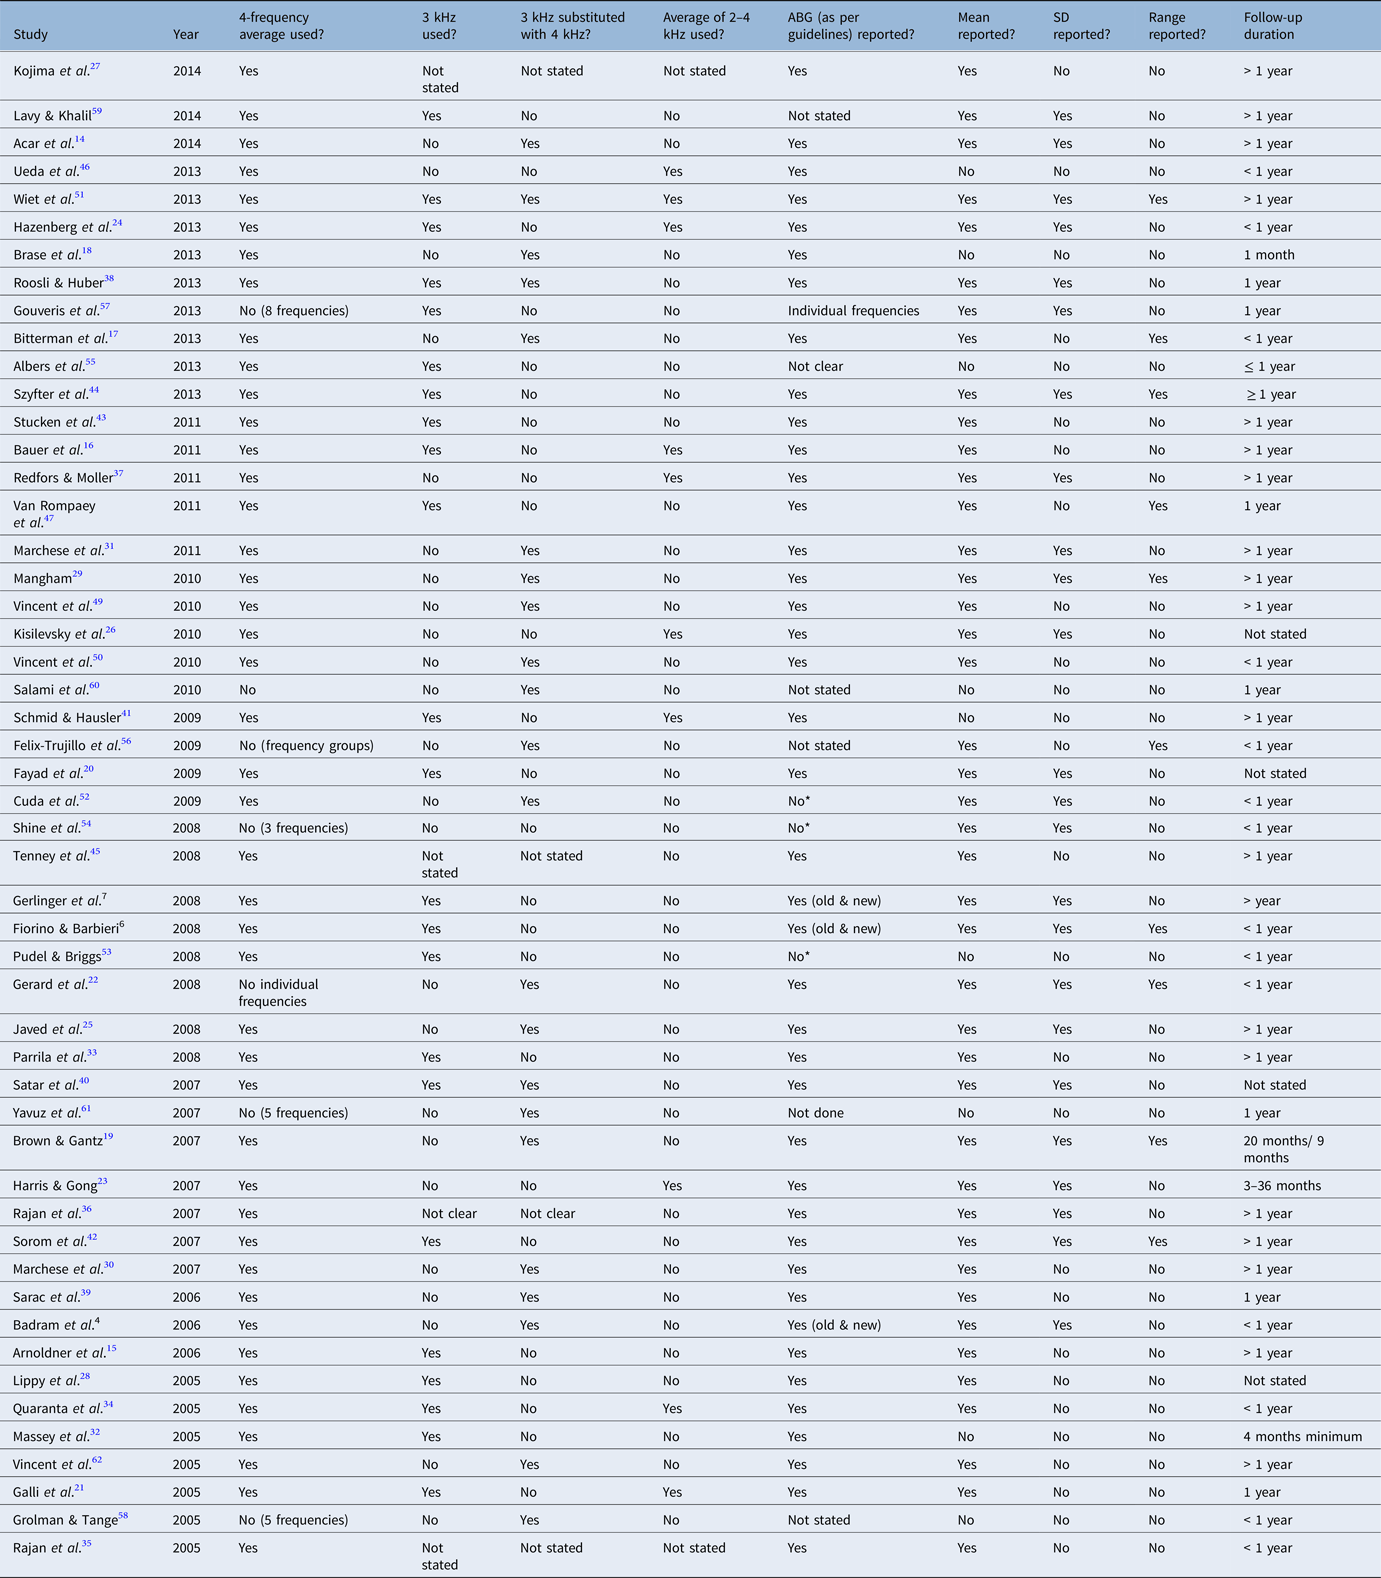Select 'Bitterman et al.' study name
The width and height of the screenshot is (1381, 1578).
pyautogui.click(x=60, y=339)
